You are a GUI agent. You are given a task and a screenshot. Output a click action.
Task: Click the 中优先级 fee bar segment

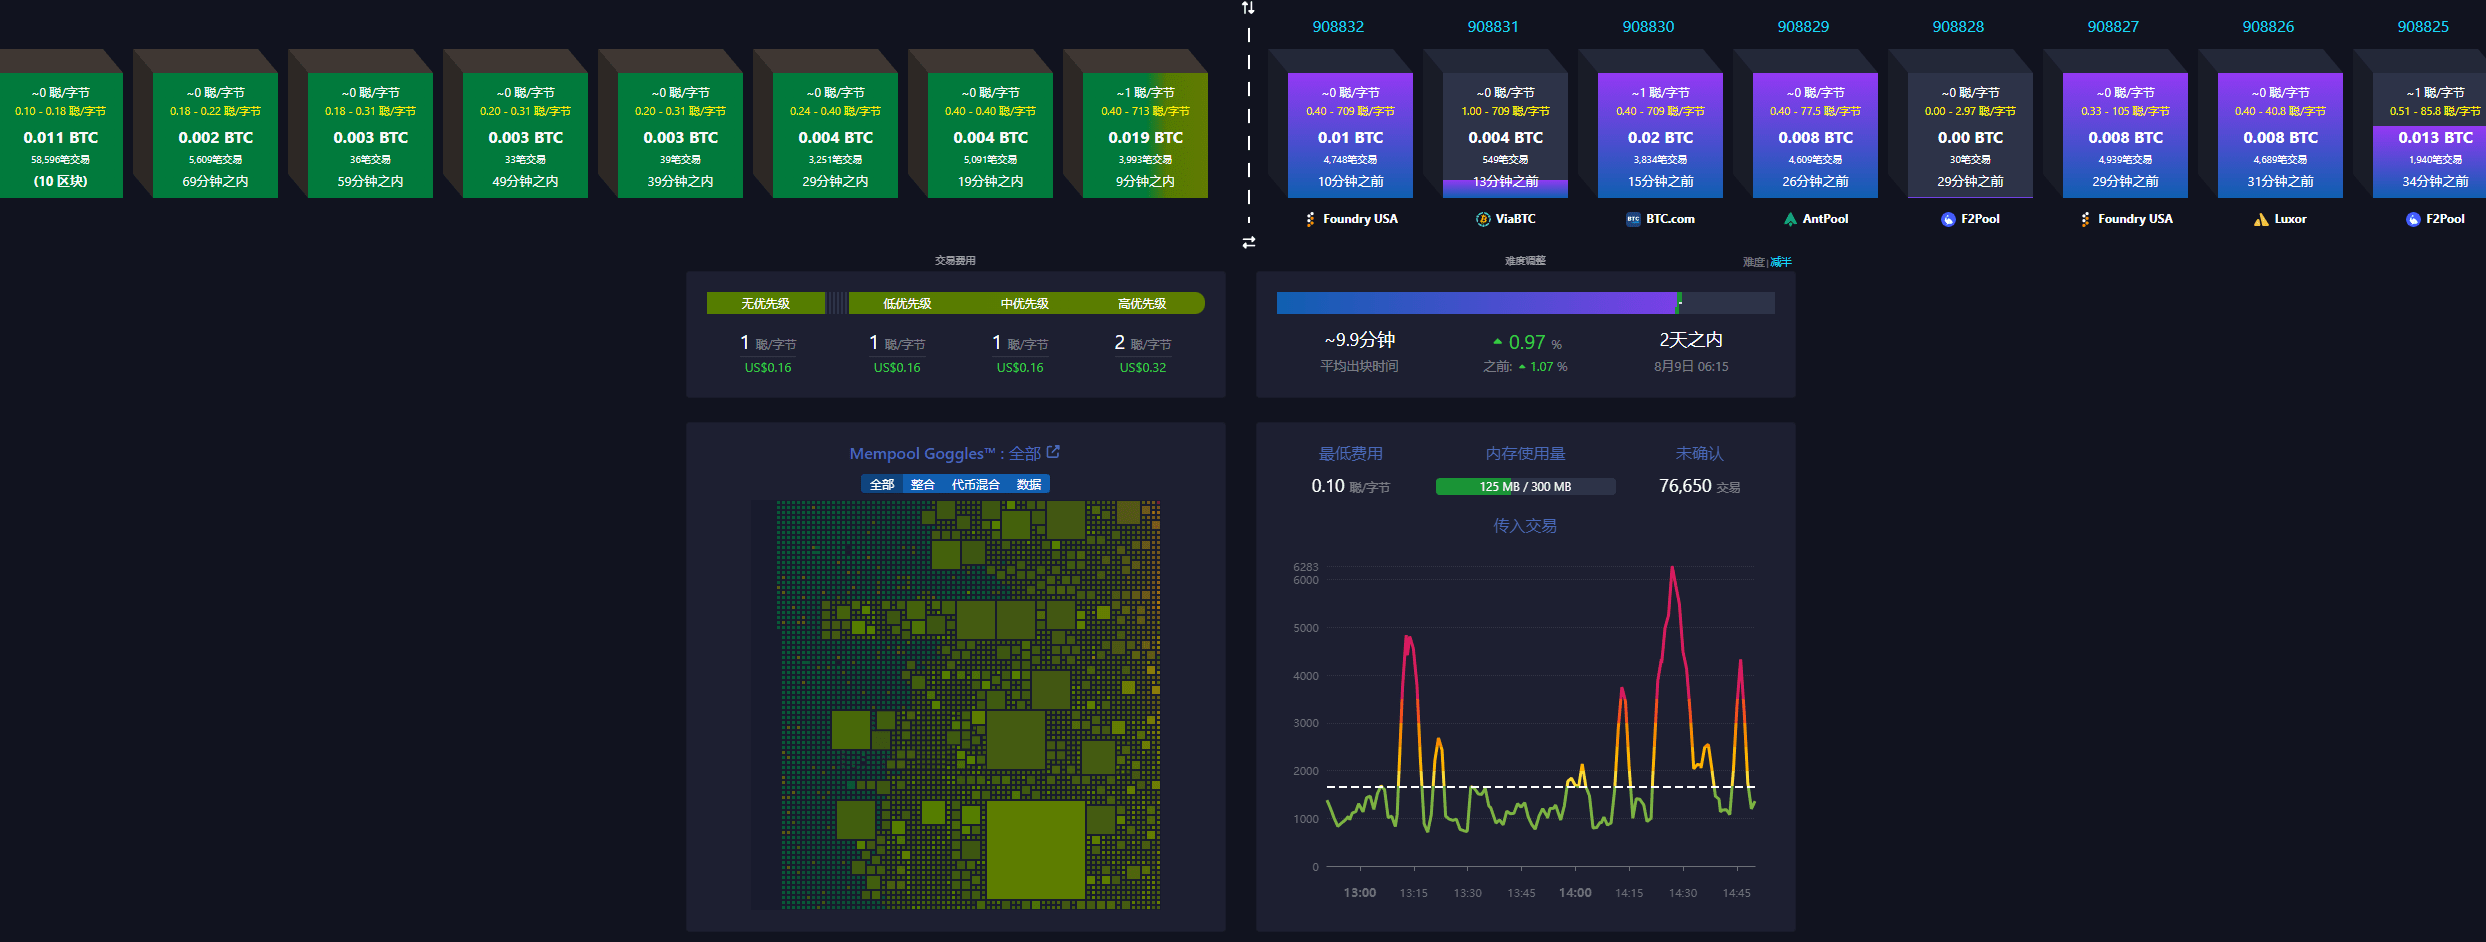point(1025,303)
